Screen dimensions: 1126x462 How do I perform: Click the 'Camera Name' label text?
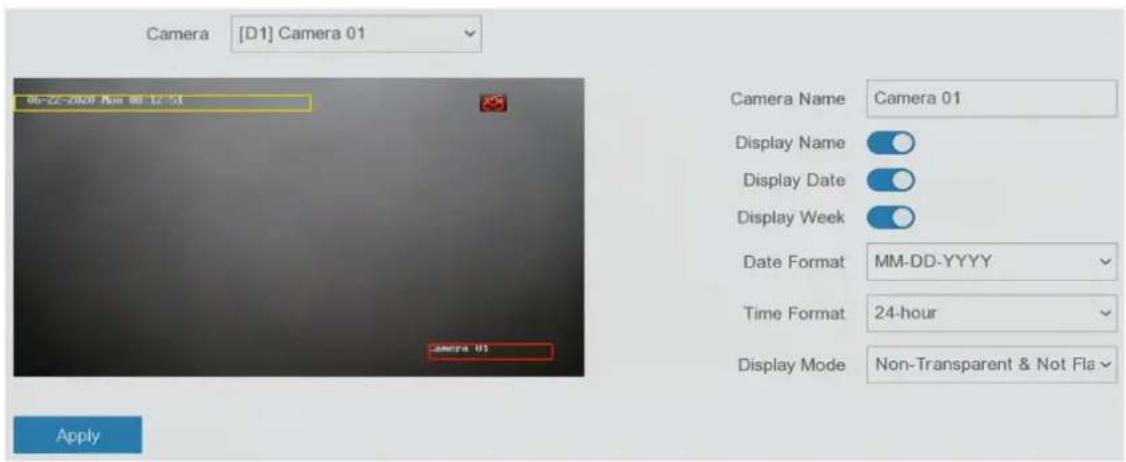click(788, 99)
